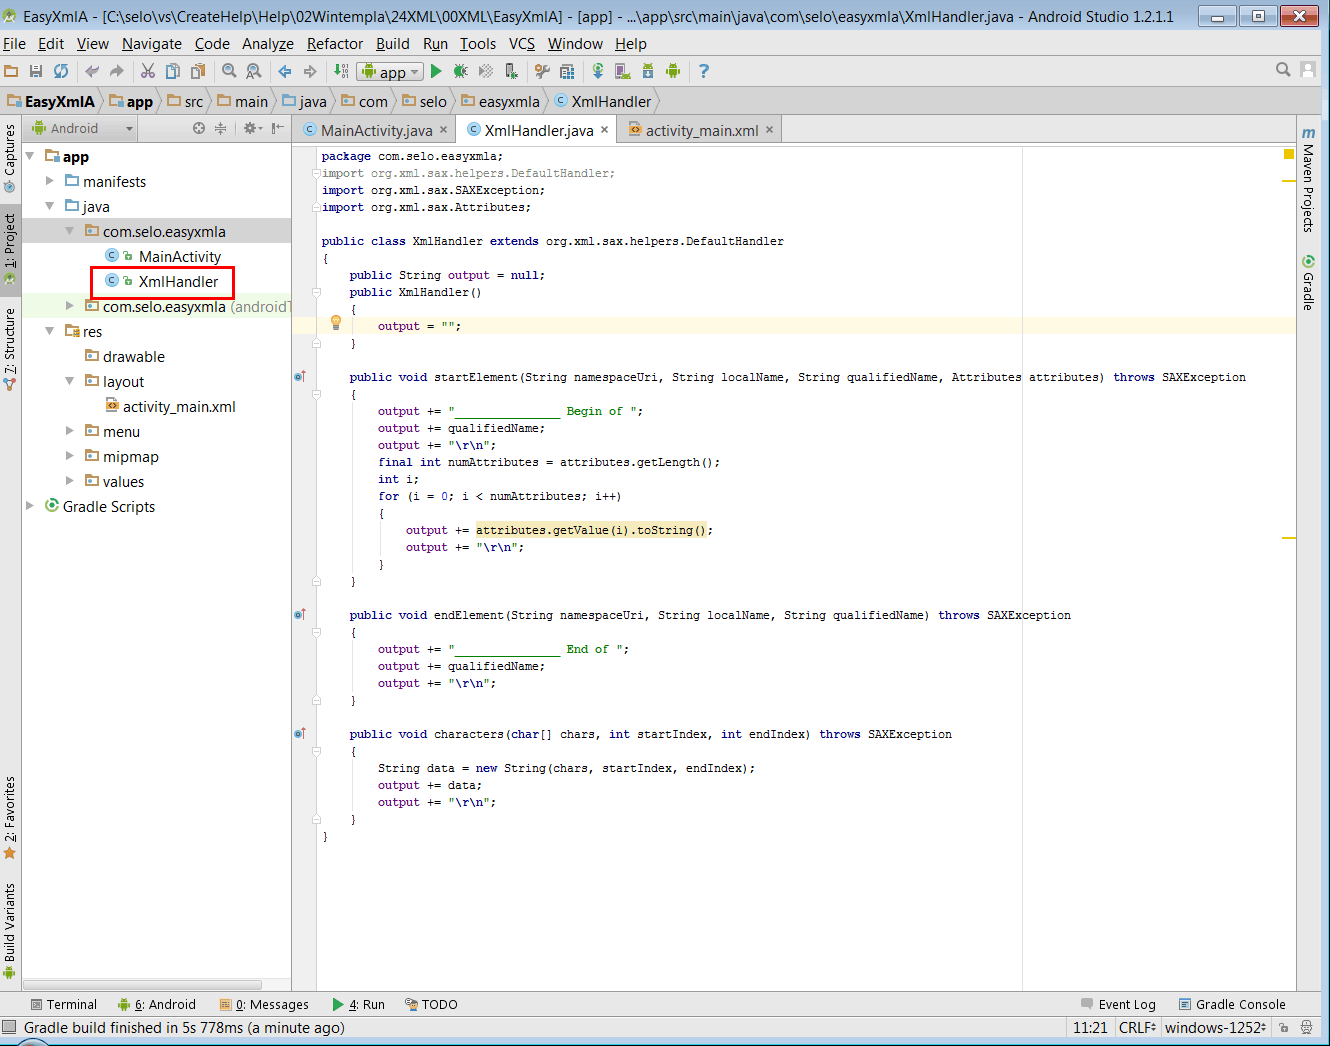The height and width of the screenshot is (1046, 1330).
Task: Click the Synchronize toolbar icon
Action: tap(61, 71)
